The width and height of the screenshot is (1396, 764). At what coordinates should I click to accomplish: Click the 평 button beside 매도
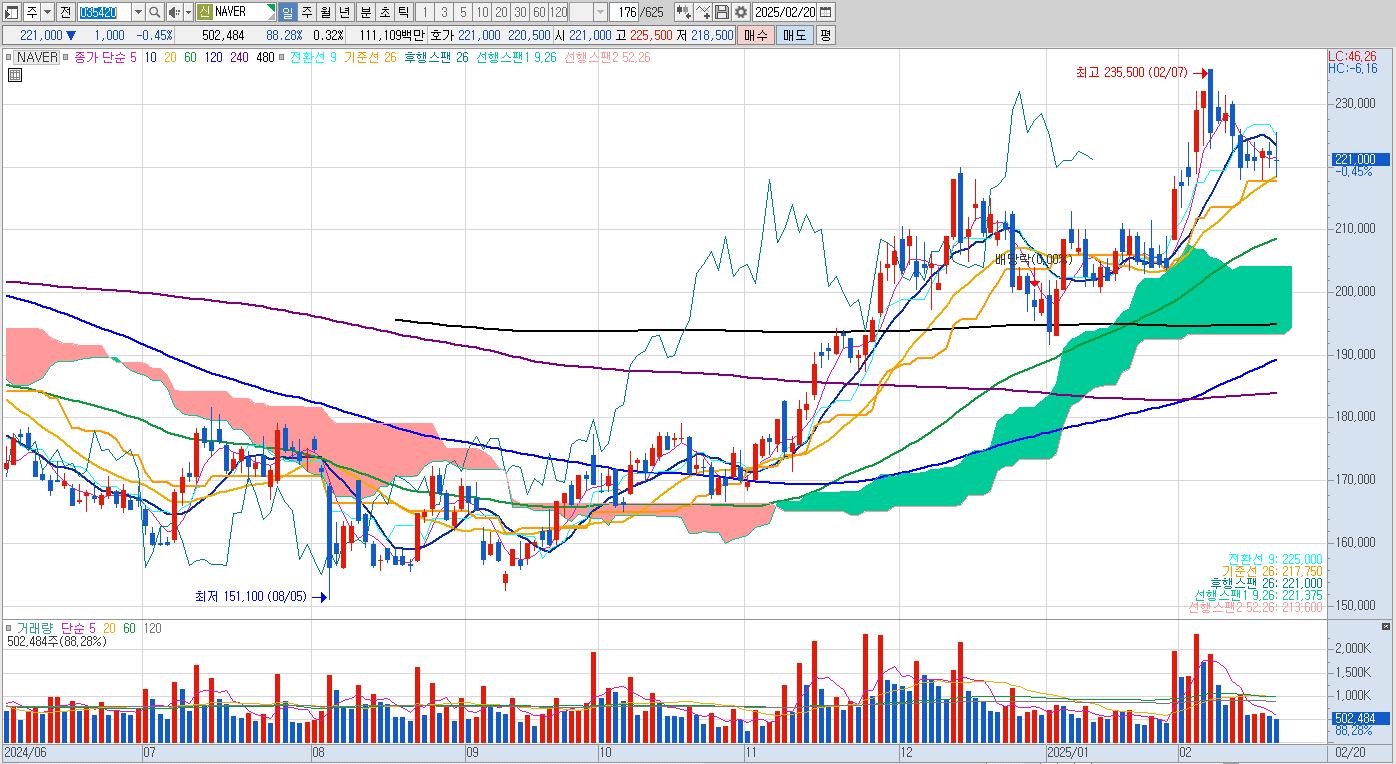pos(825,34)
